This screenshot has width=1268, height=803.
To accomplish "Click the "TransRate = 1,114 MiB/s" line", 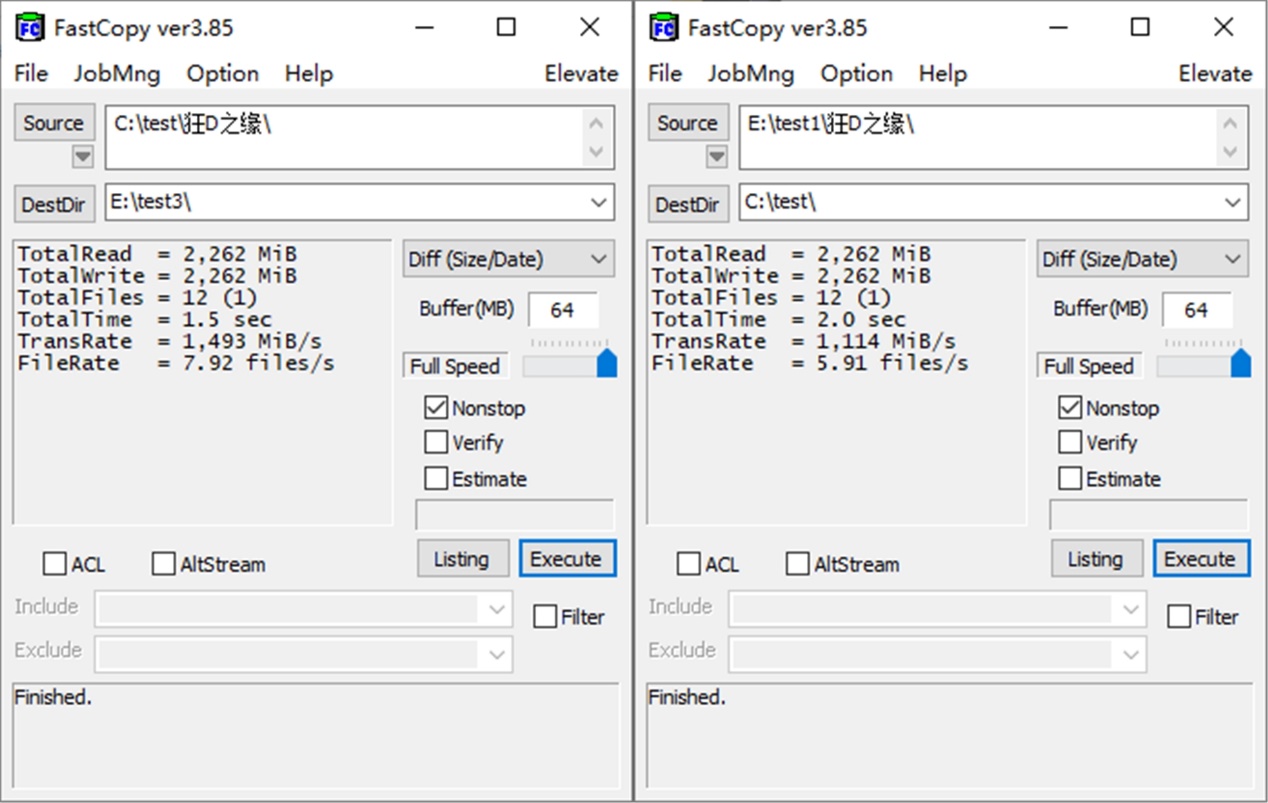I will [x=803, y=342].
